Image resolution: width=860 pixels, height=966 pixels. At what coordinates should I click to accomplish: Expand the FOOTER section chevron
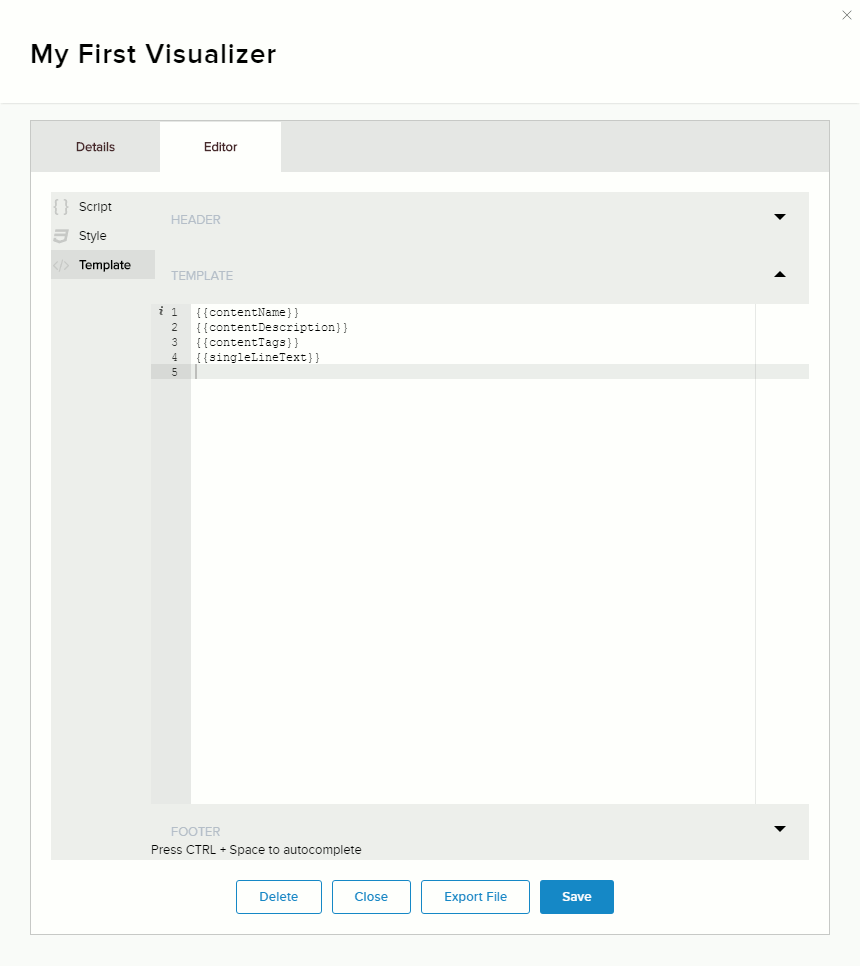pyautogui.click(x=779, y=828)
